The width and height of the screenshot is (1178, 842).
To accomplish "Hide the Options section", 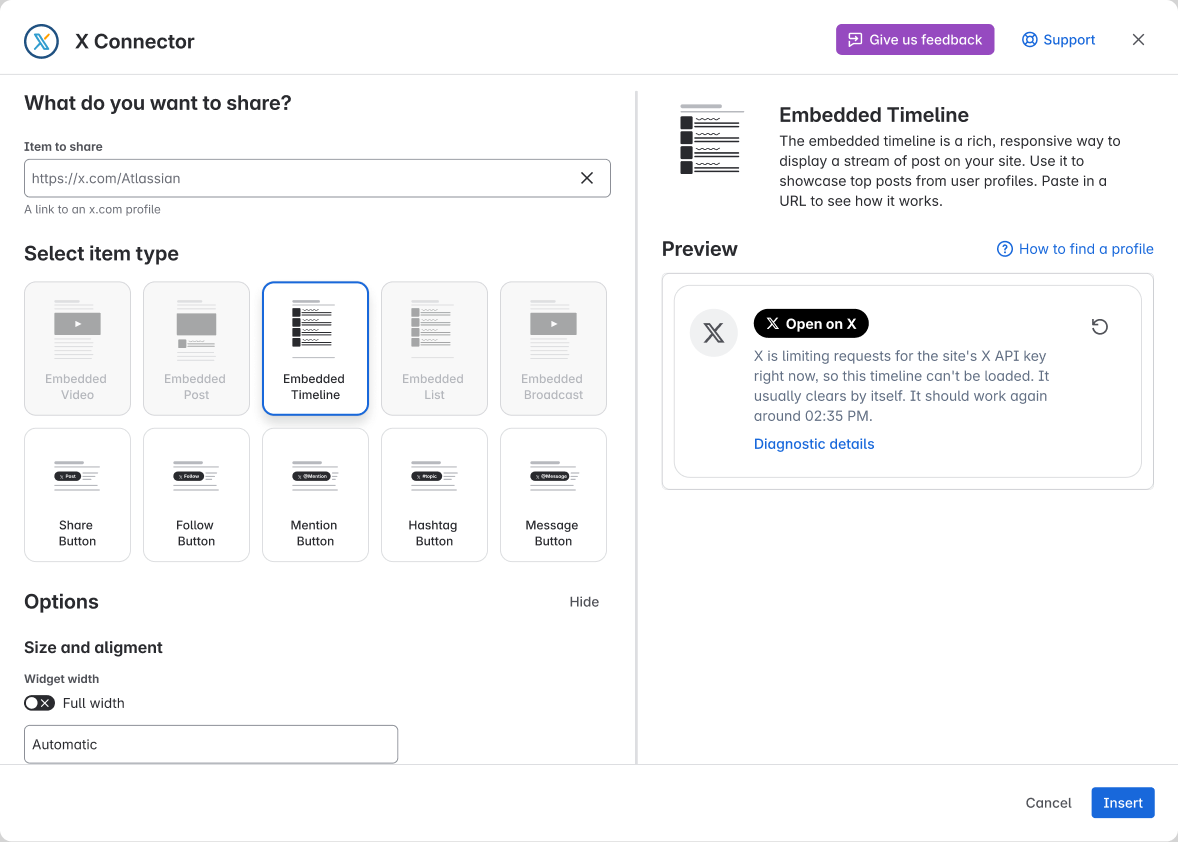I will (x=584, y=602).
